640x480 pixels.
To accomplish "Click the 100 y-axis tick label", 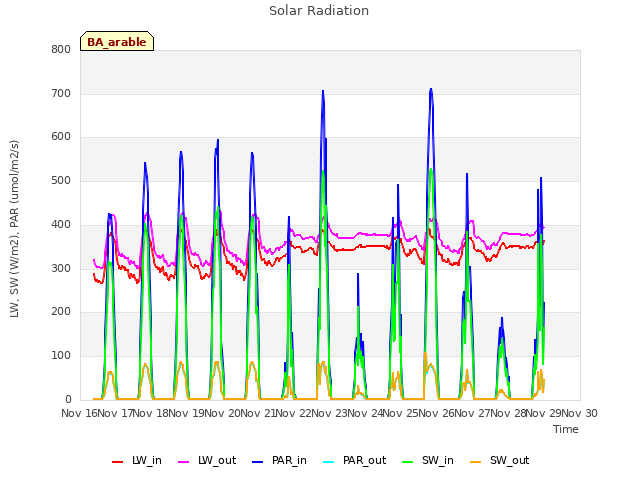I will (61, 356).
